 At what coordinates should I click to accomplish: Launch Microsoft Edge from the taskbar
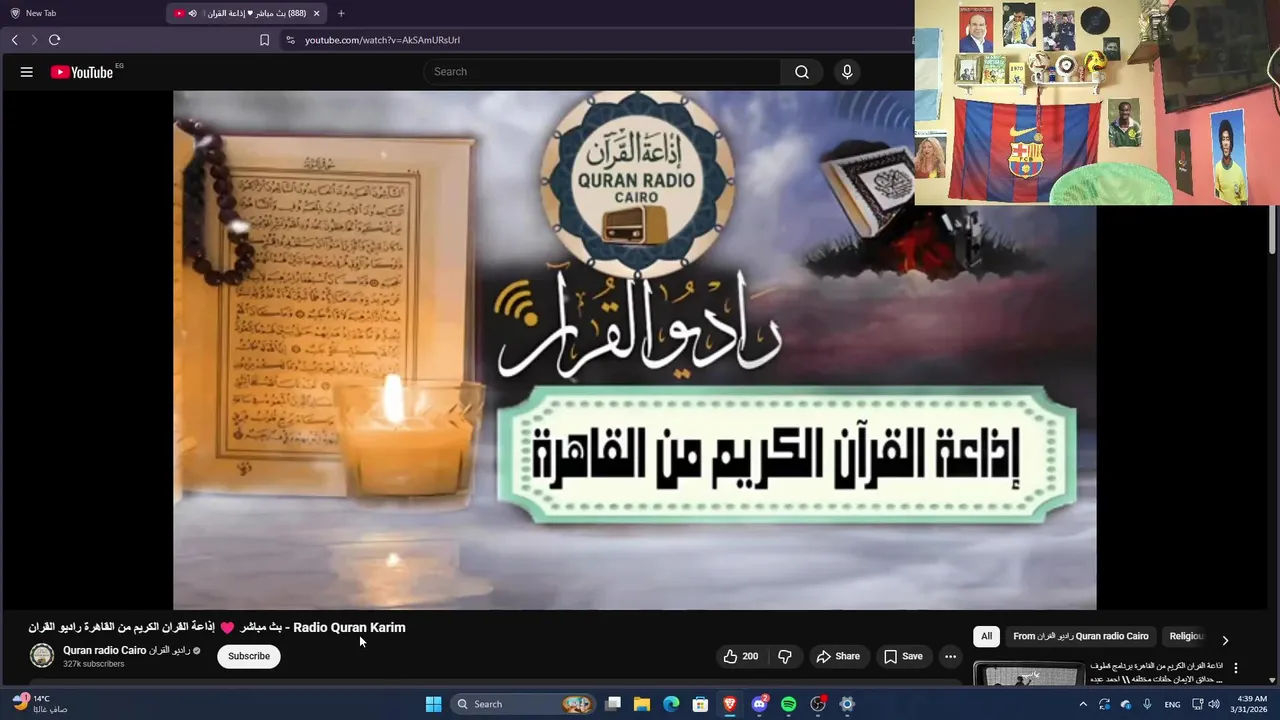click(671, 704)
